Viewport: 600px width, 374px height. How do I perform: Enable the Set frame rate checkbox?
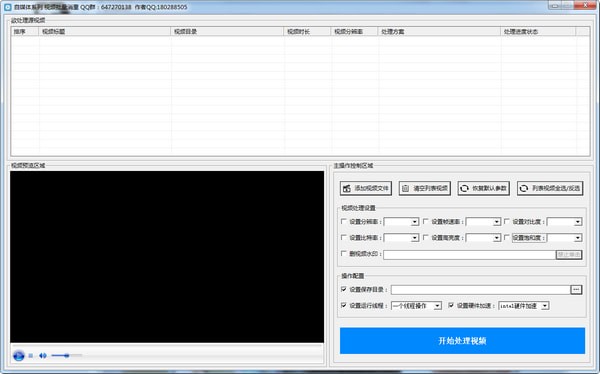(x=426, y=221)
